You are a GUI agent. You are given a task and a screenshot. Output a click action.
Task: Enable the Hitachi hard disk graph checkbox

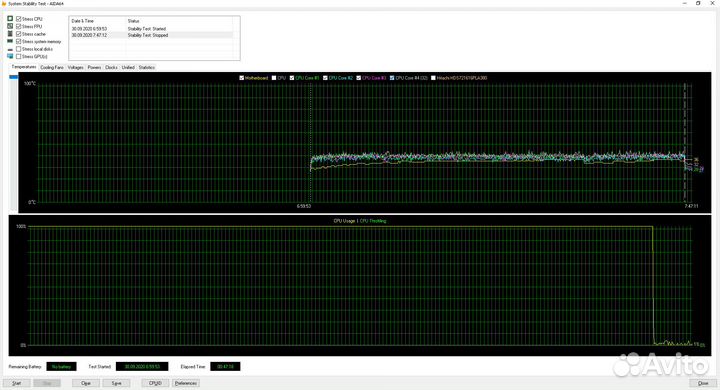433,78
